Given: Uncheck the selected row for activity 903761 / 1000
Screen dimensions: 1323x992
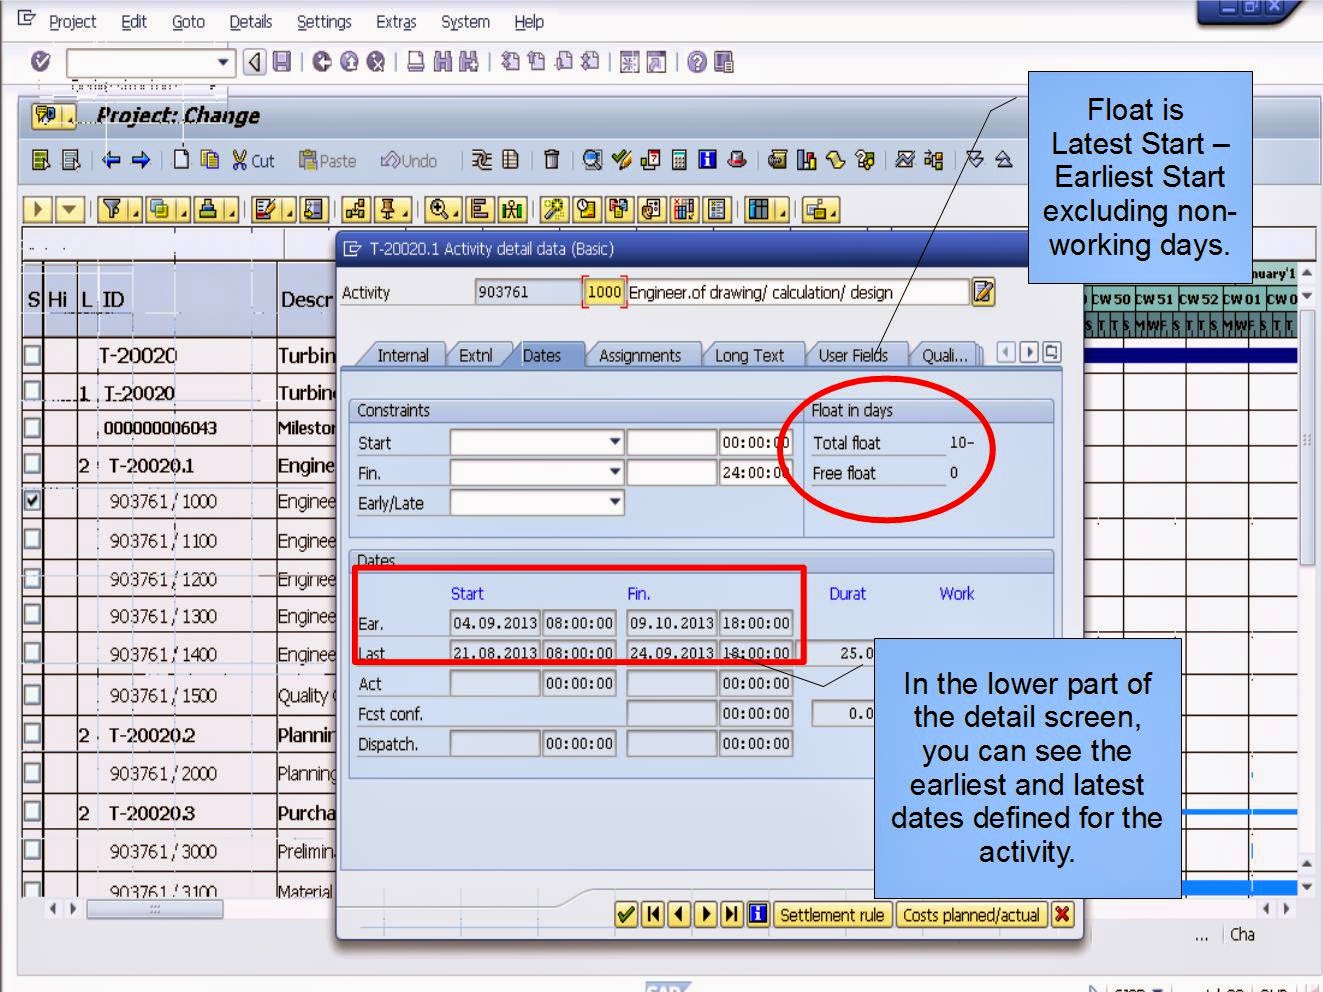Looking at the screenshot, I should (x=32, y=501).
